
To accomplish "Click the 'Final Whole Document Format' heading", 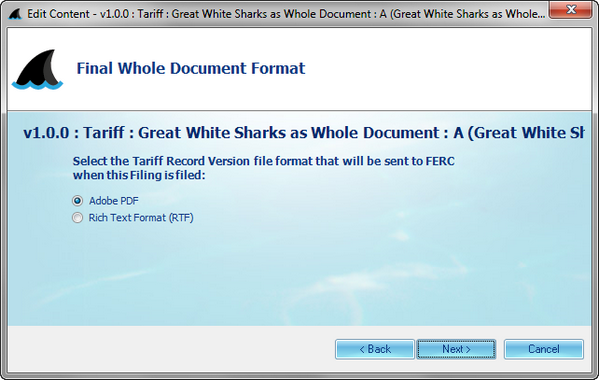I will click(191, 69).
